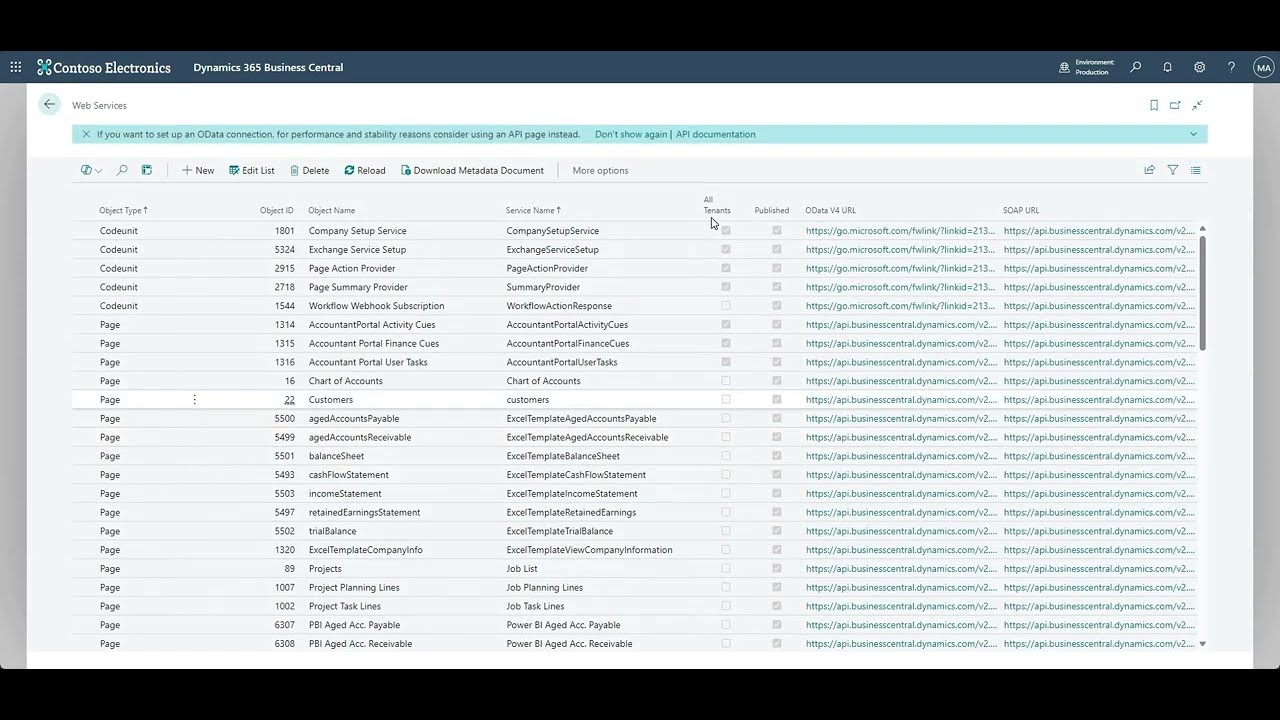Open the API documentation link

coord(716,134)
